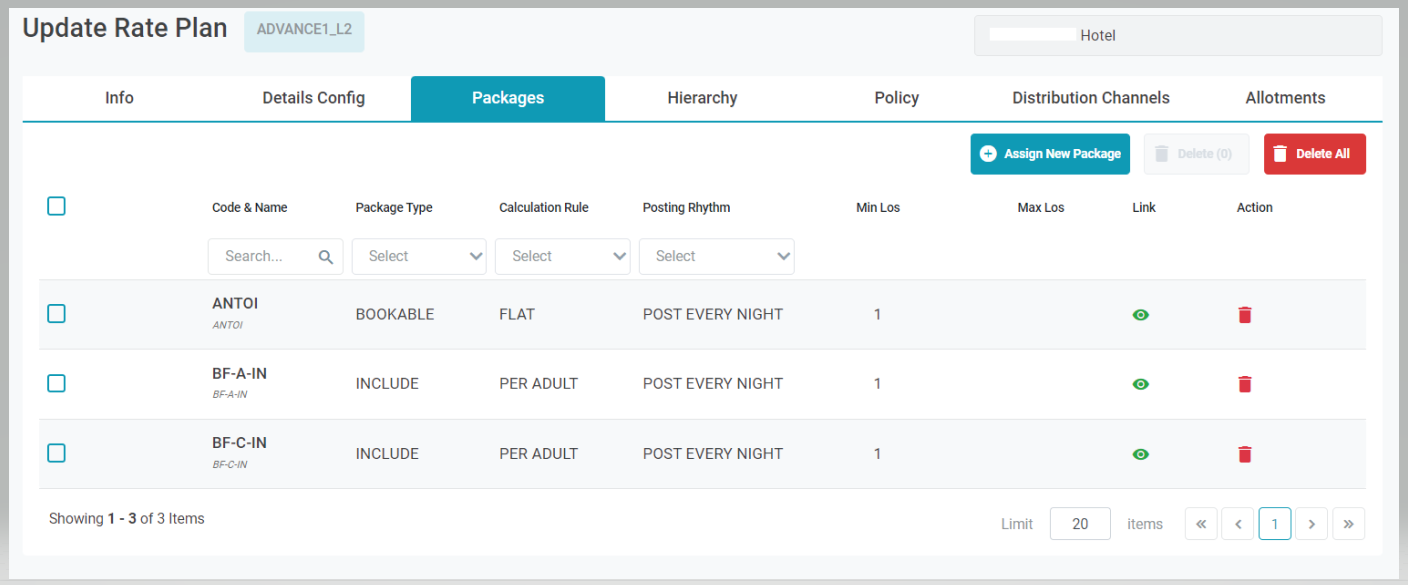Click Assign New Package button
This screenshot has width=1408, height=585.
(x=1050, y=154)
